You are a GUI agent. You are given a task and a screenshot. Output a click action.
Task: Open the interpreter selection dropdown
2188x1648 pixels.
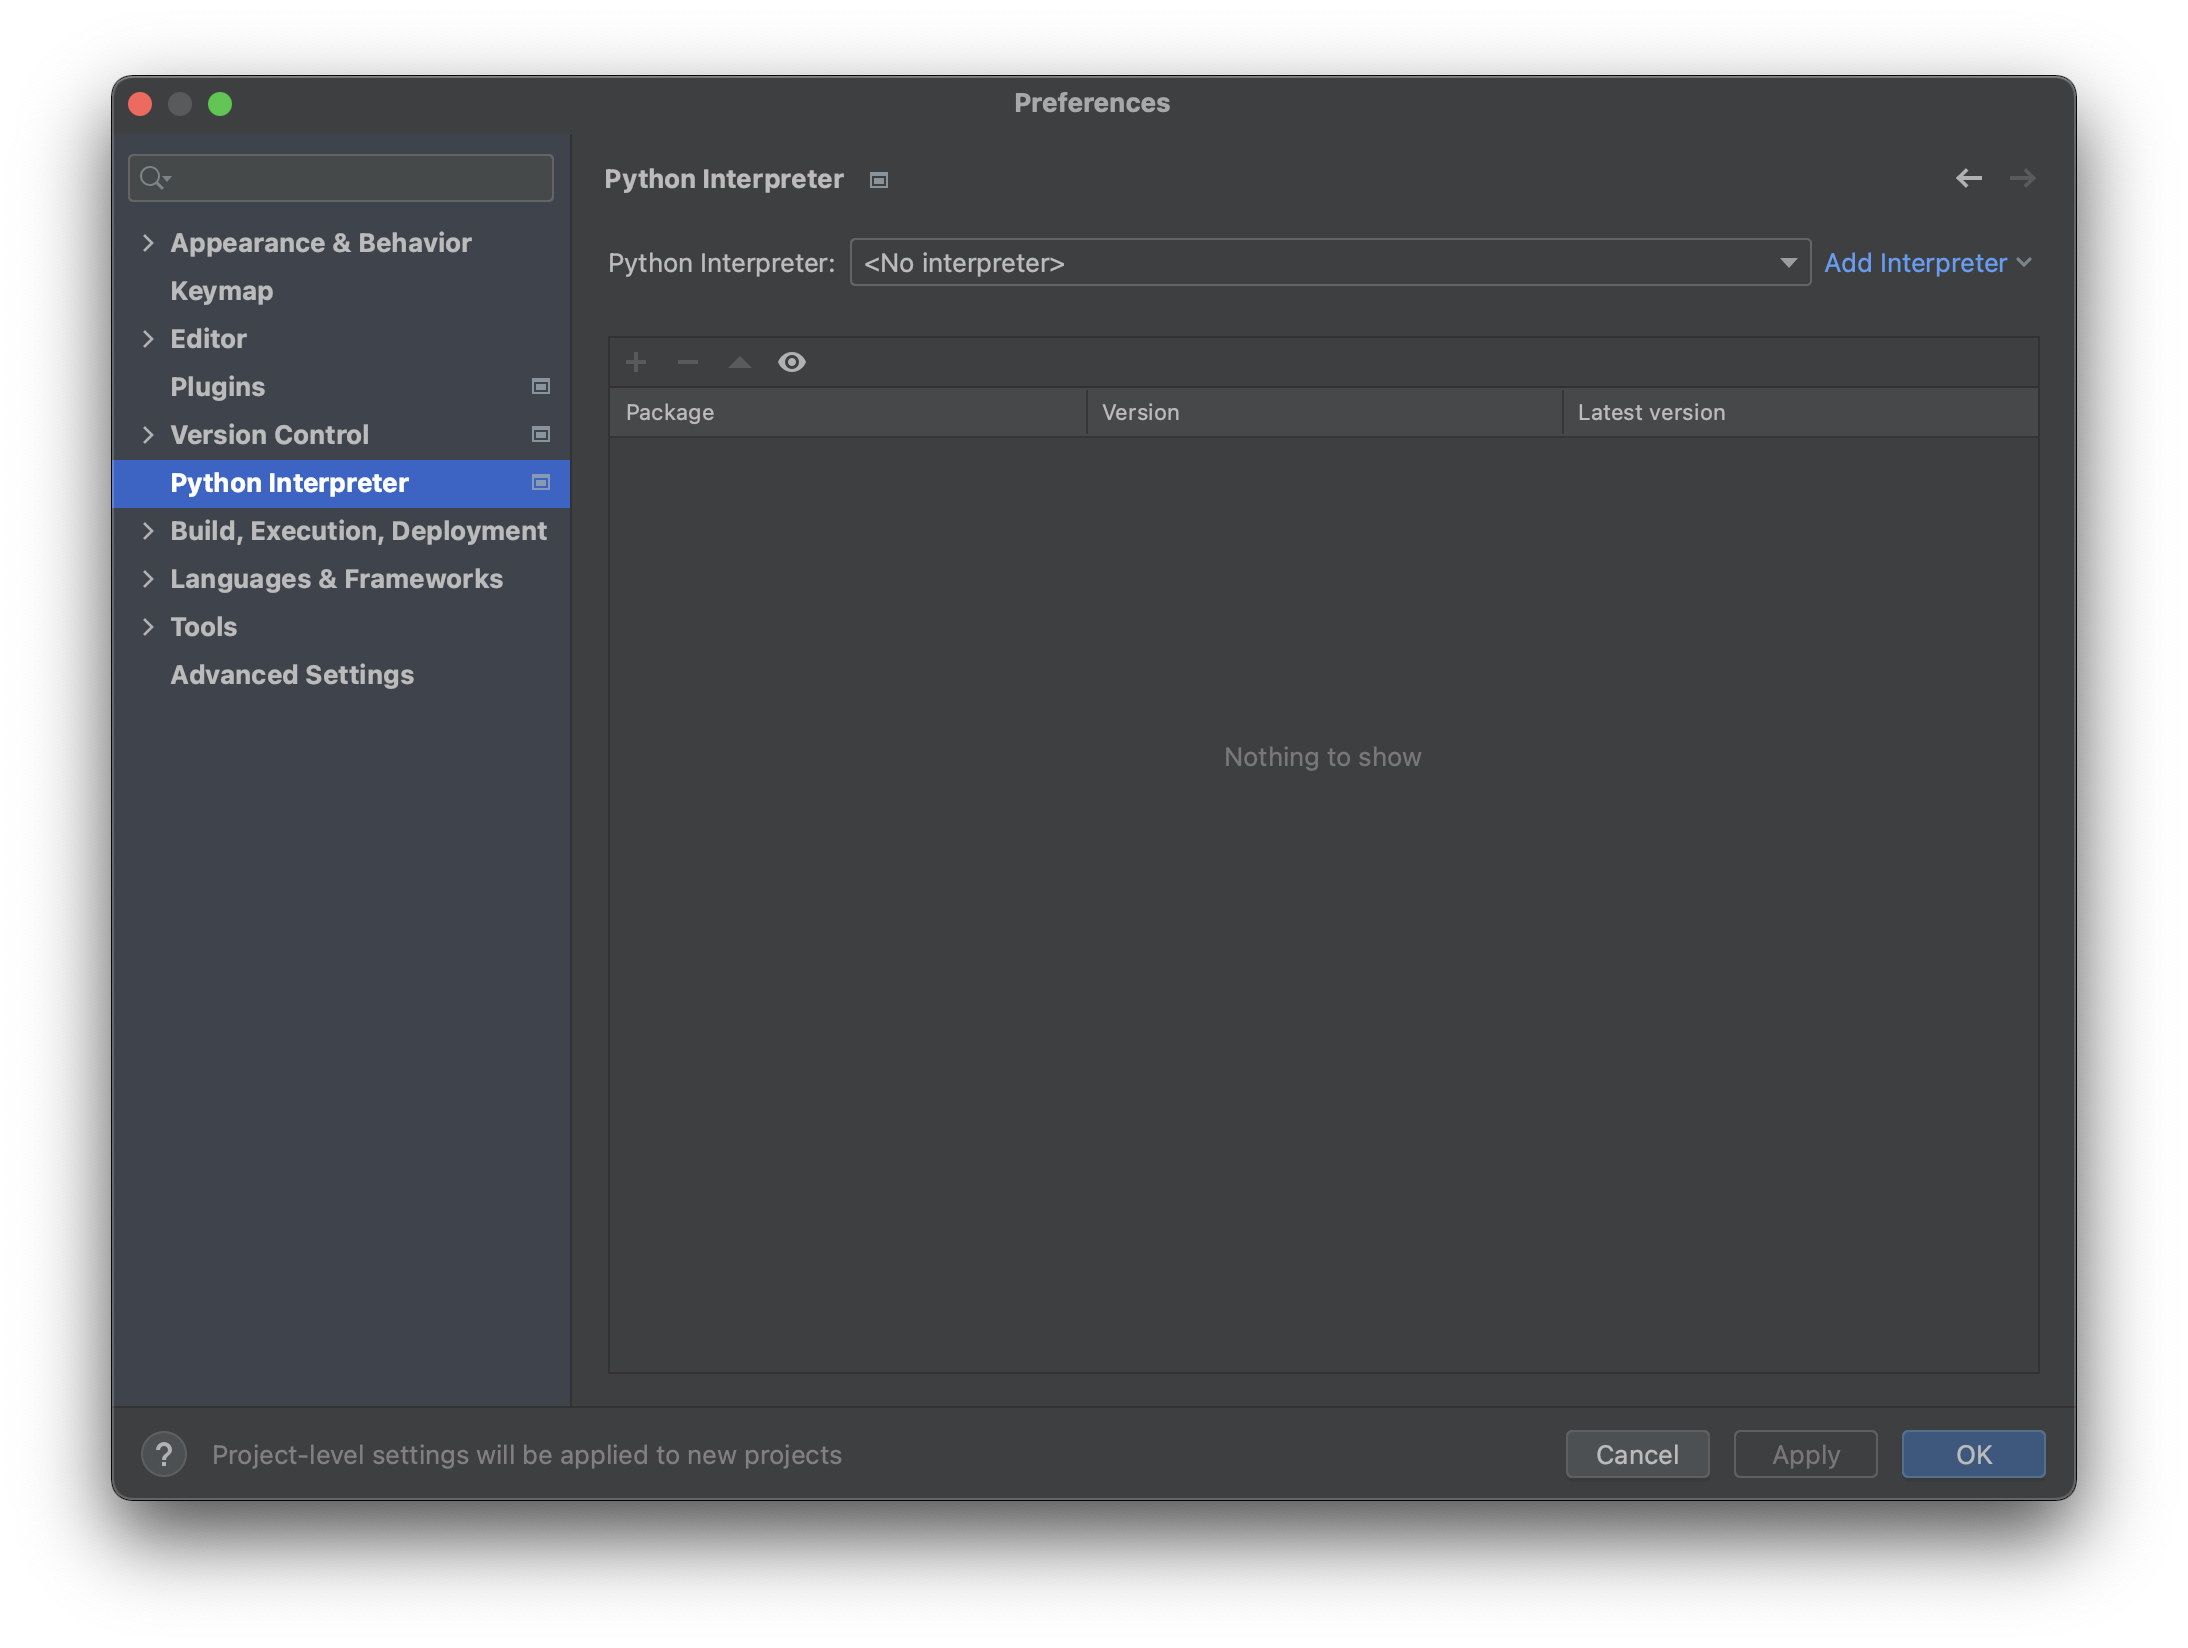pyautogui.click(x=1787, y=262)
